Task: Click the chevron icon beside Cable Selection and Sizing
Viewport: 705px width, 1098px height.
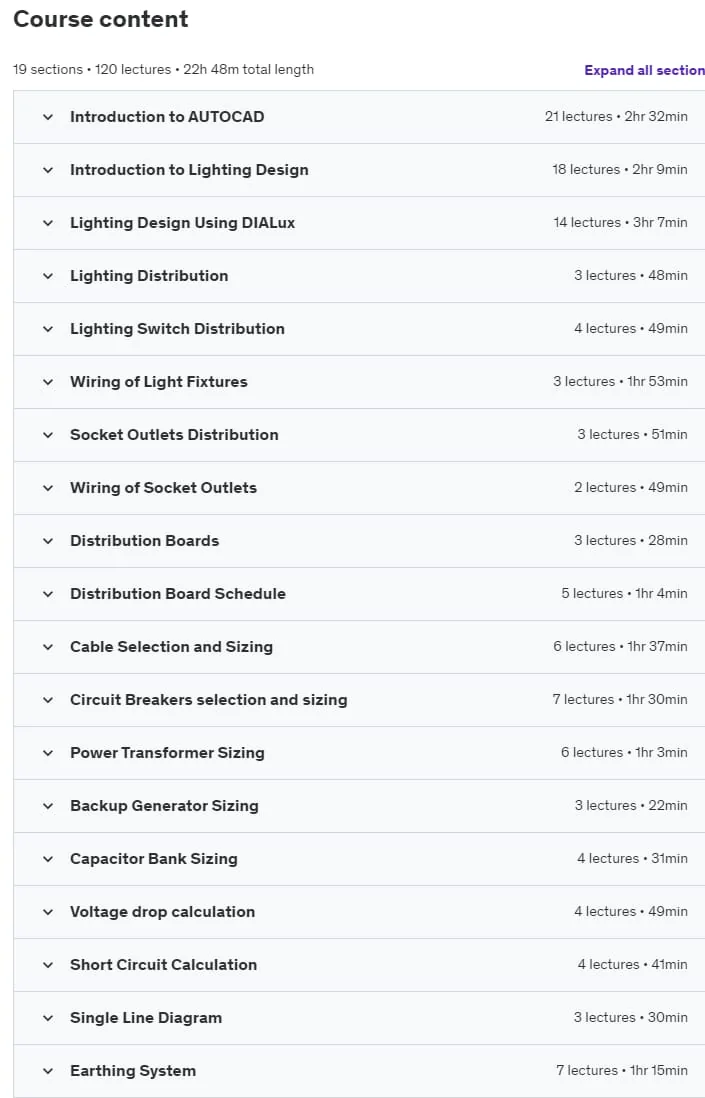Action: pyautogui.click(x=48, y=647)
